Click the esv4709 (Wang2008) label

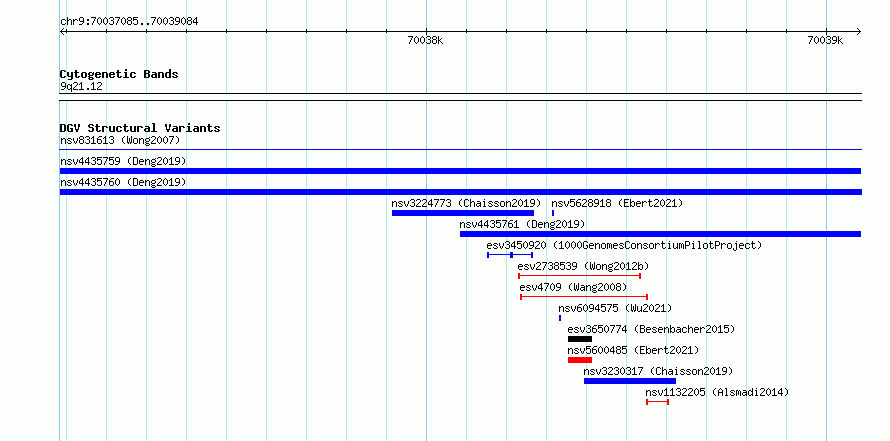tap(573, 287)
